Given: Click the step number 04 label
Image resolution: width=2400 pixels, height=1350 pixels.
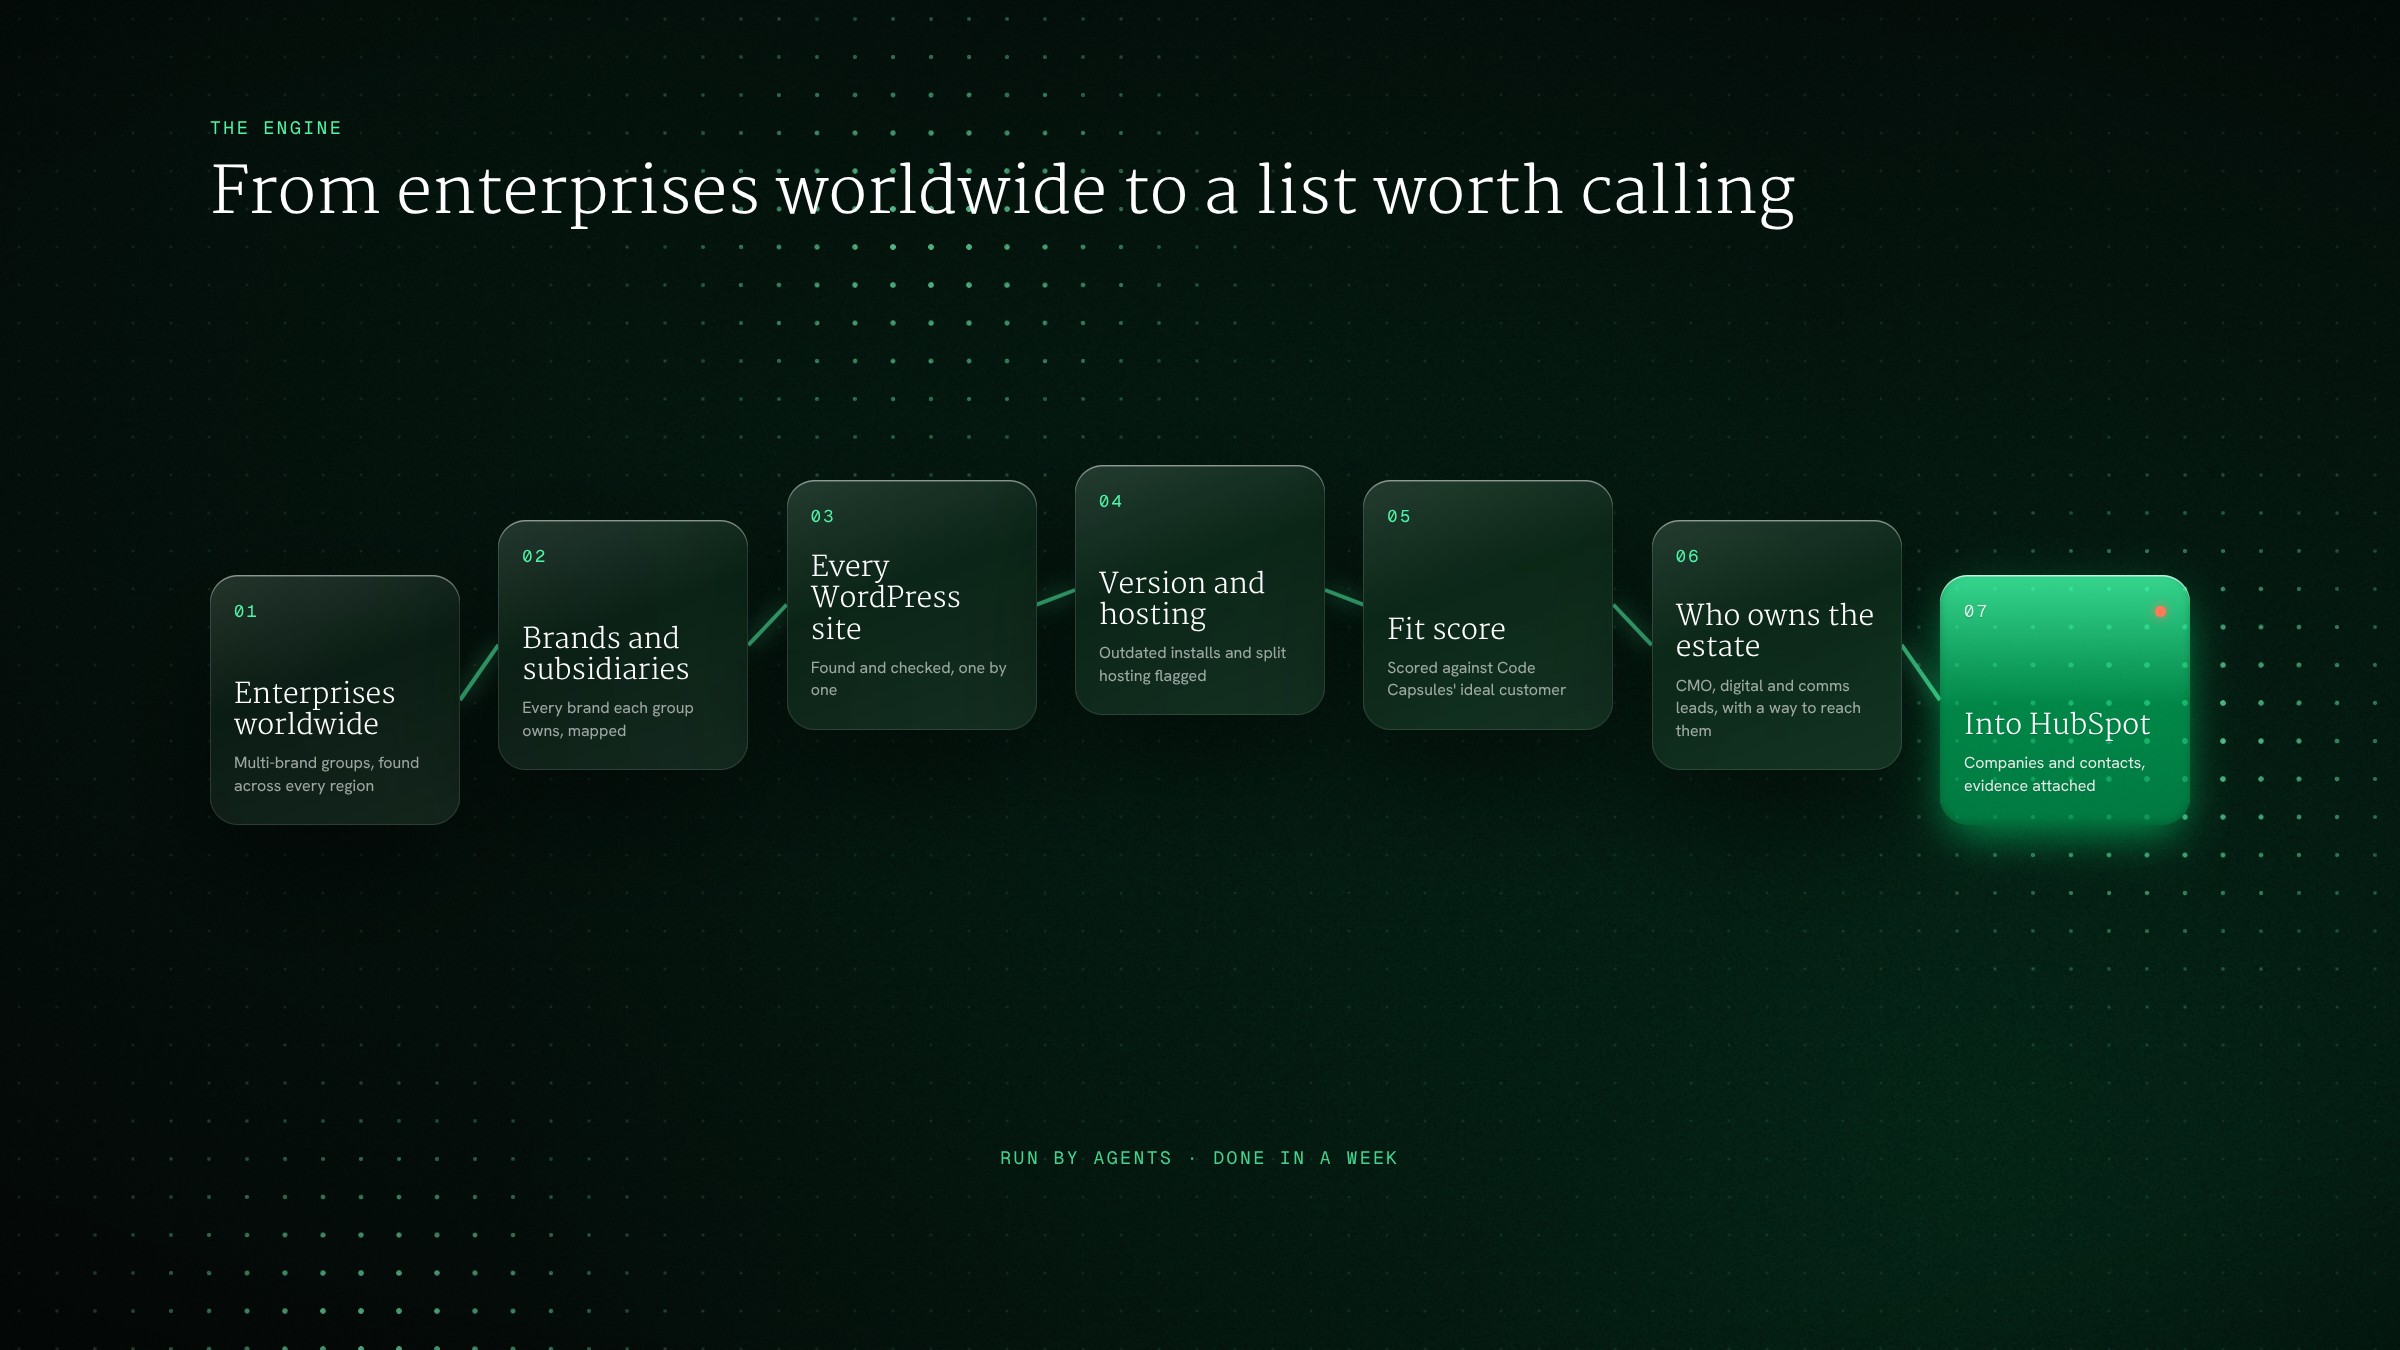Looking at the screenshot, I should point(1110,501).
